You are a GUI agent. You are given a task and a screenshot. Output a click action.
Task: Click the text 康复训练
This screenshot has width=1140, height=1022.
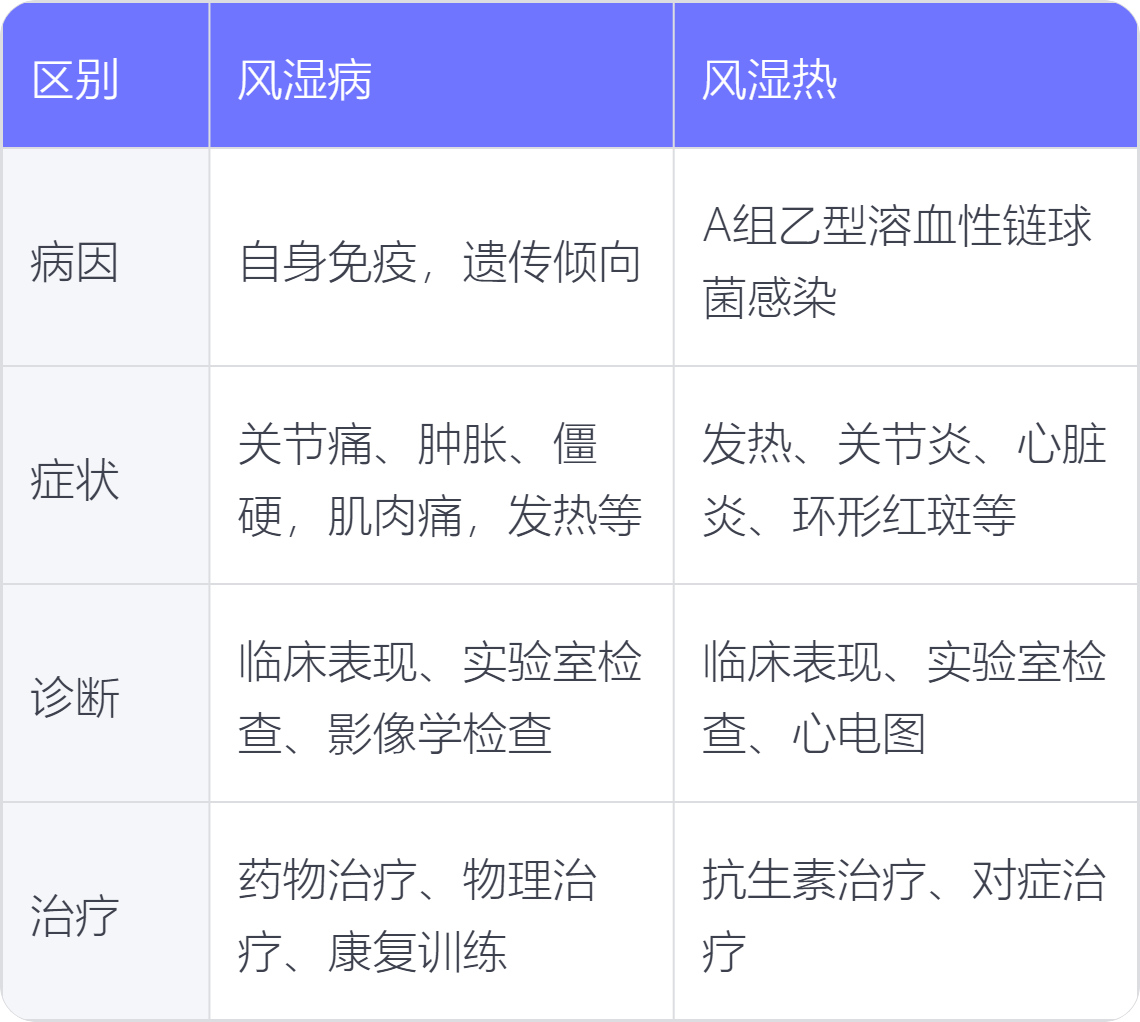coord(418,952)
